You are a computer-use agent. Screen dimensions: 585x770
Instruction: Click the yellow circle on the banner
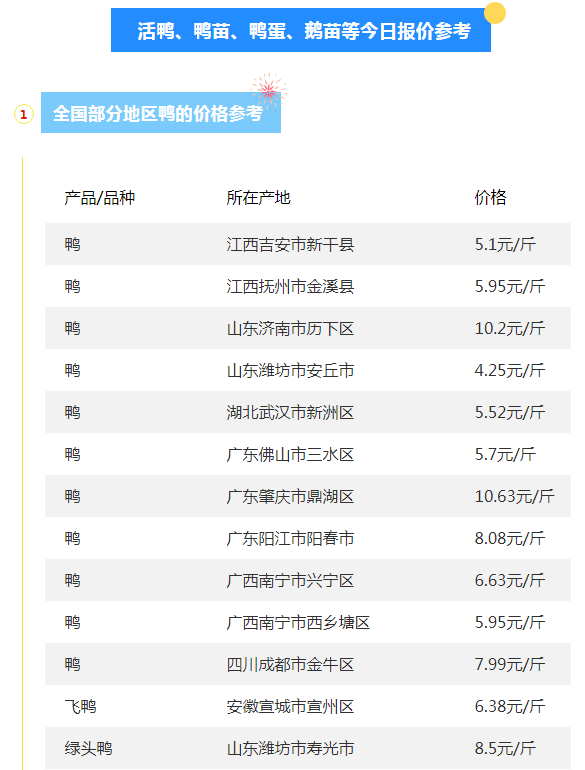[495, 13]
